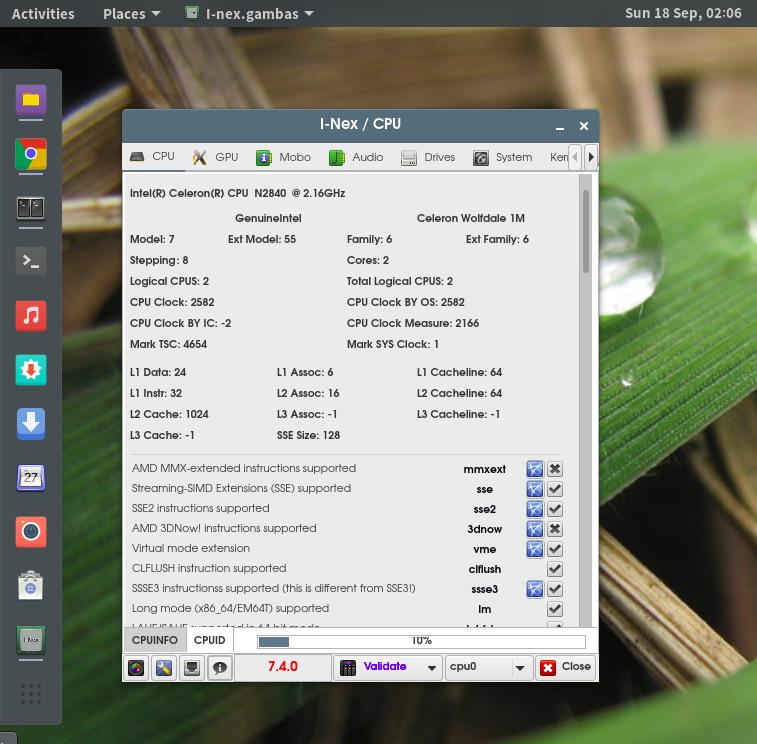757x744 pixels.
Task: Click the info bubble icon in bottom toolbar
Action: coord(219,668)
